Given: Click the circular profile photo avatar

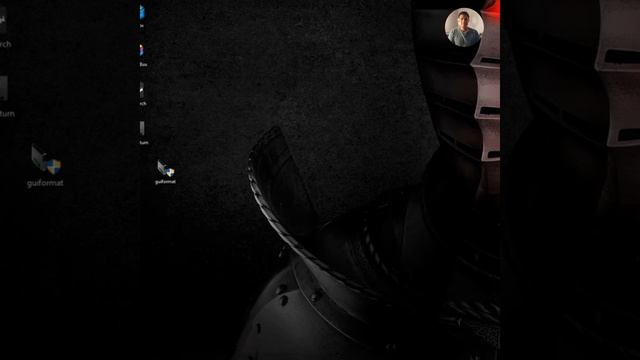Looking at the screenshot, I should pos(464,27).
